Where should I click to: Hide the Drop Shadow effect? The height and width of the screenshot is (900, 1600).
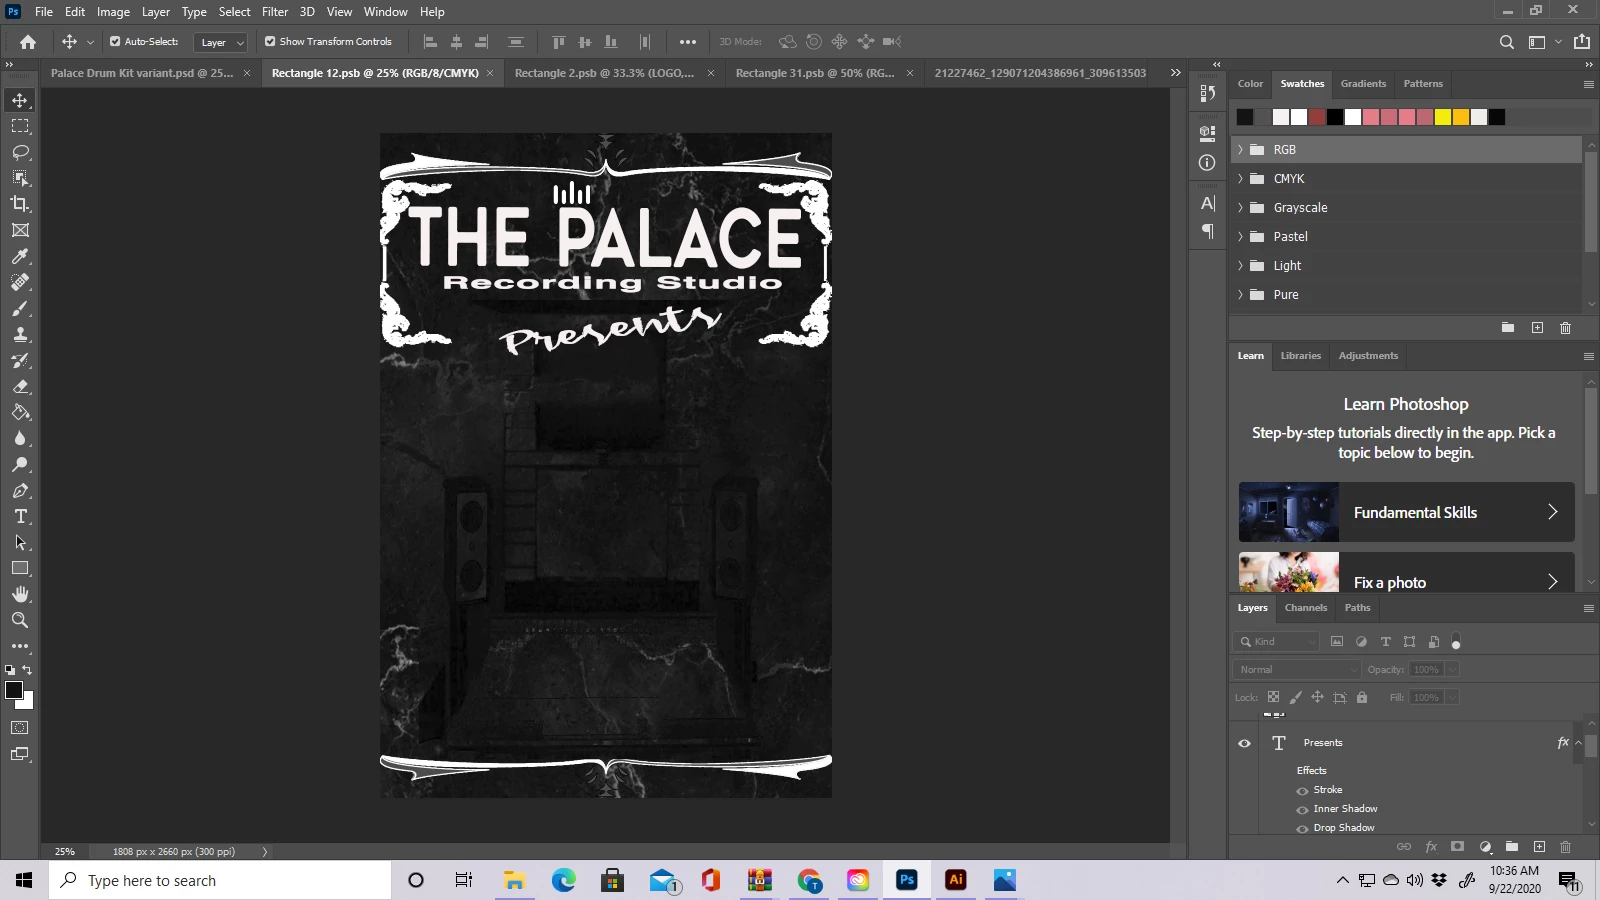pyautogui.click(x=1302, y=829)
